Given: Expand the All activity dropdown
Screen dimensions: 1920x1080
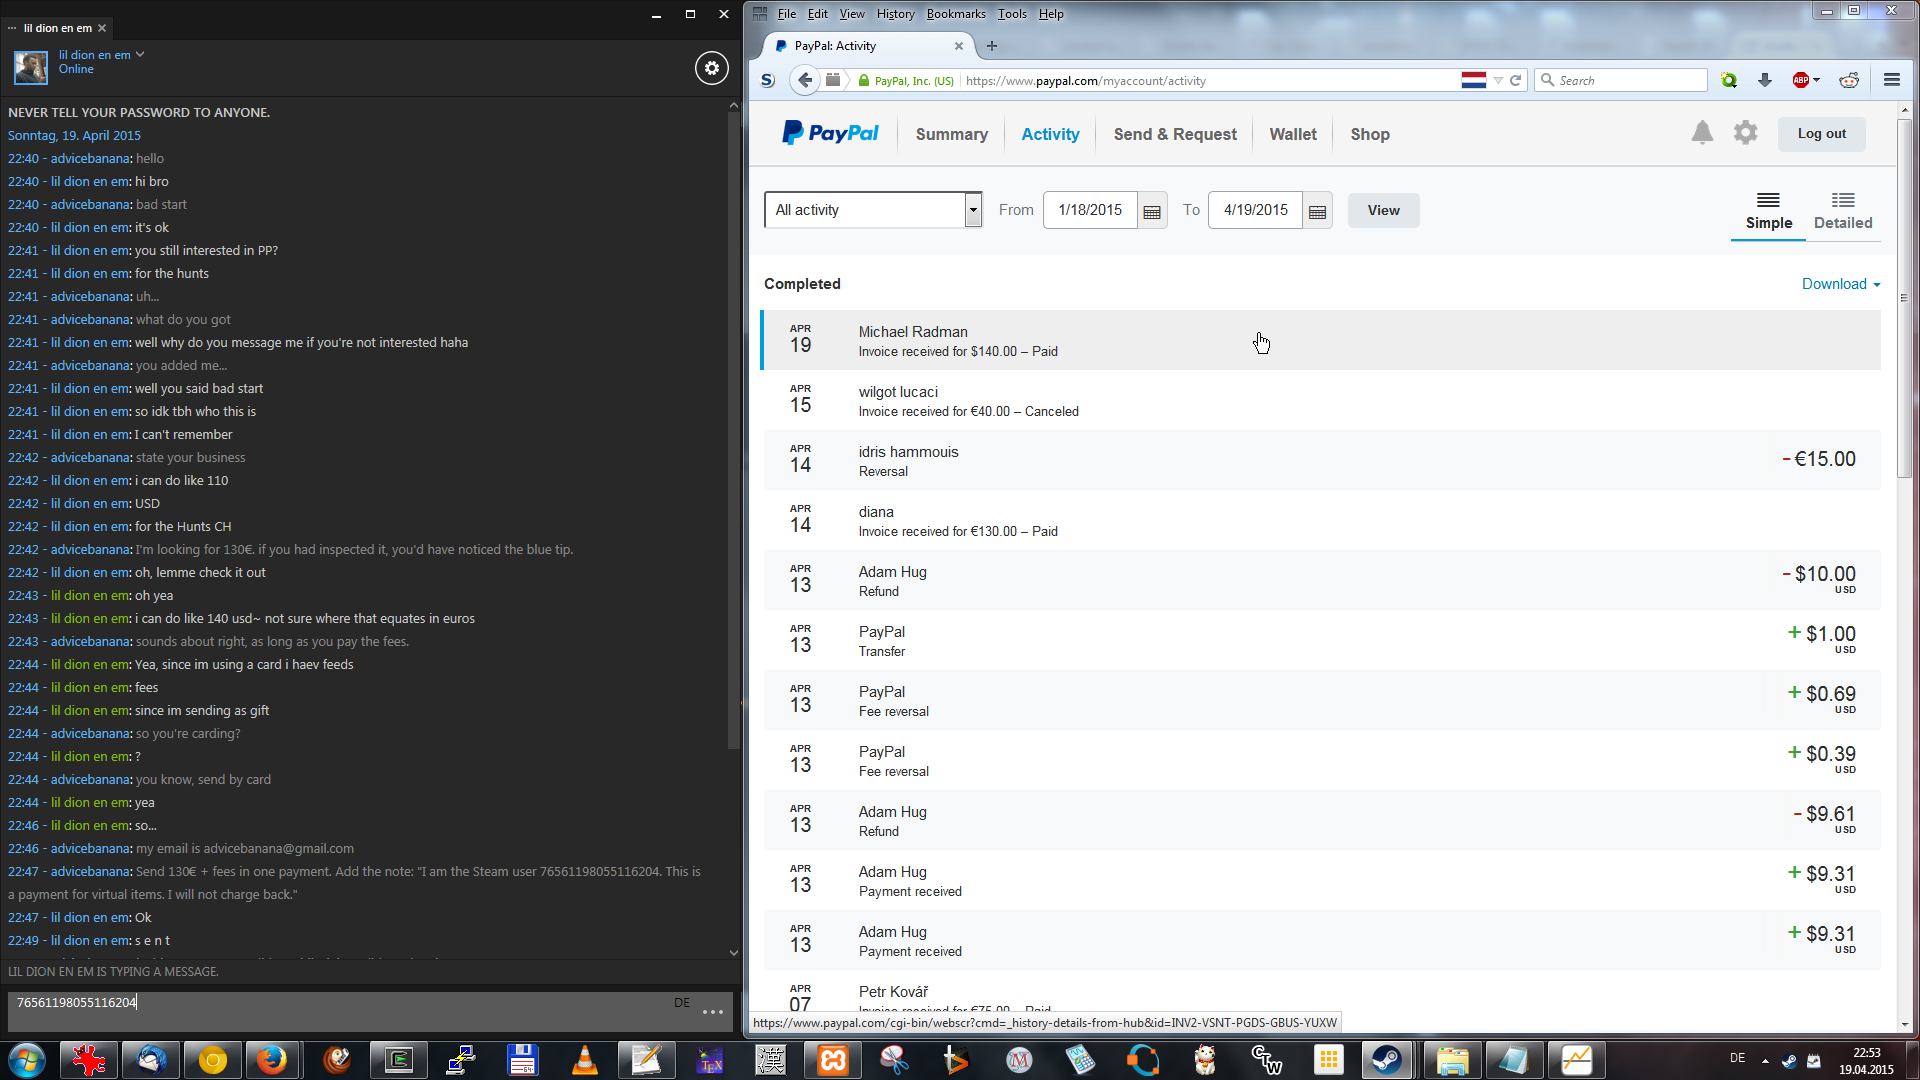Looking at the screenshot, I should [973, 210].
